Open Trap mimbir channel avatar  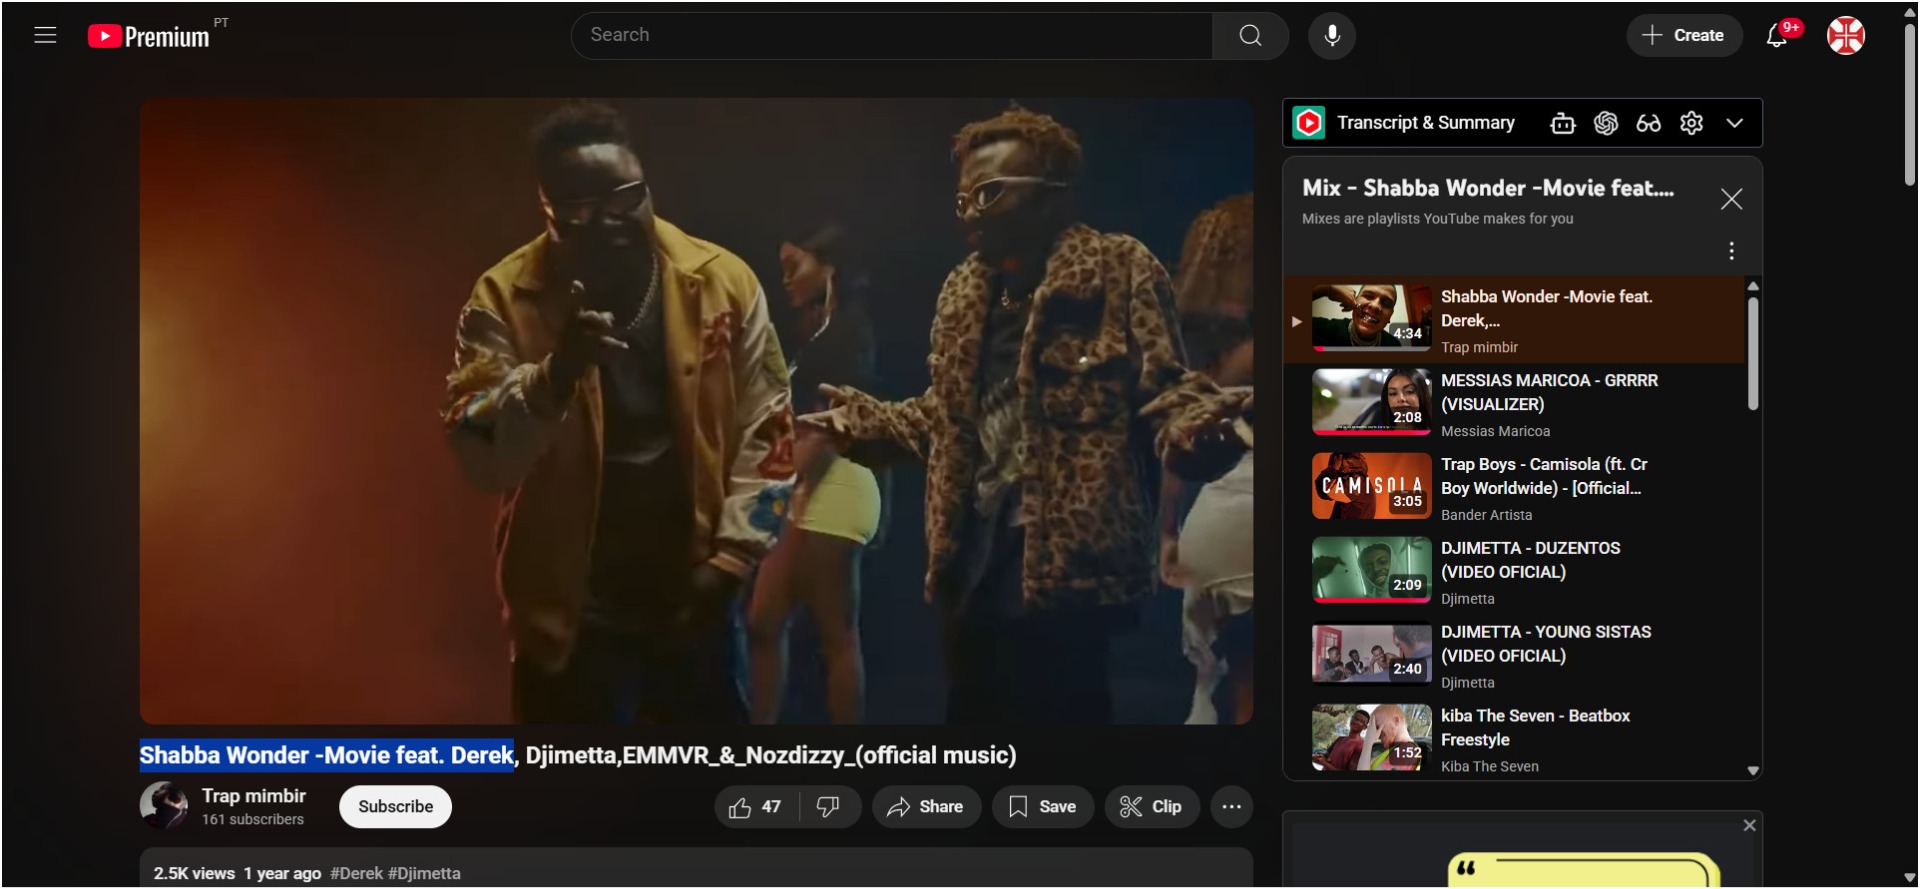pyautogui.click(x=164, y=806)
